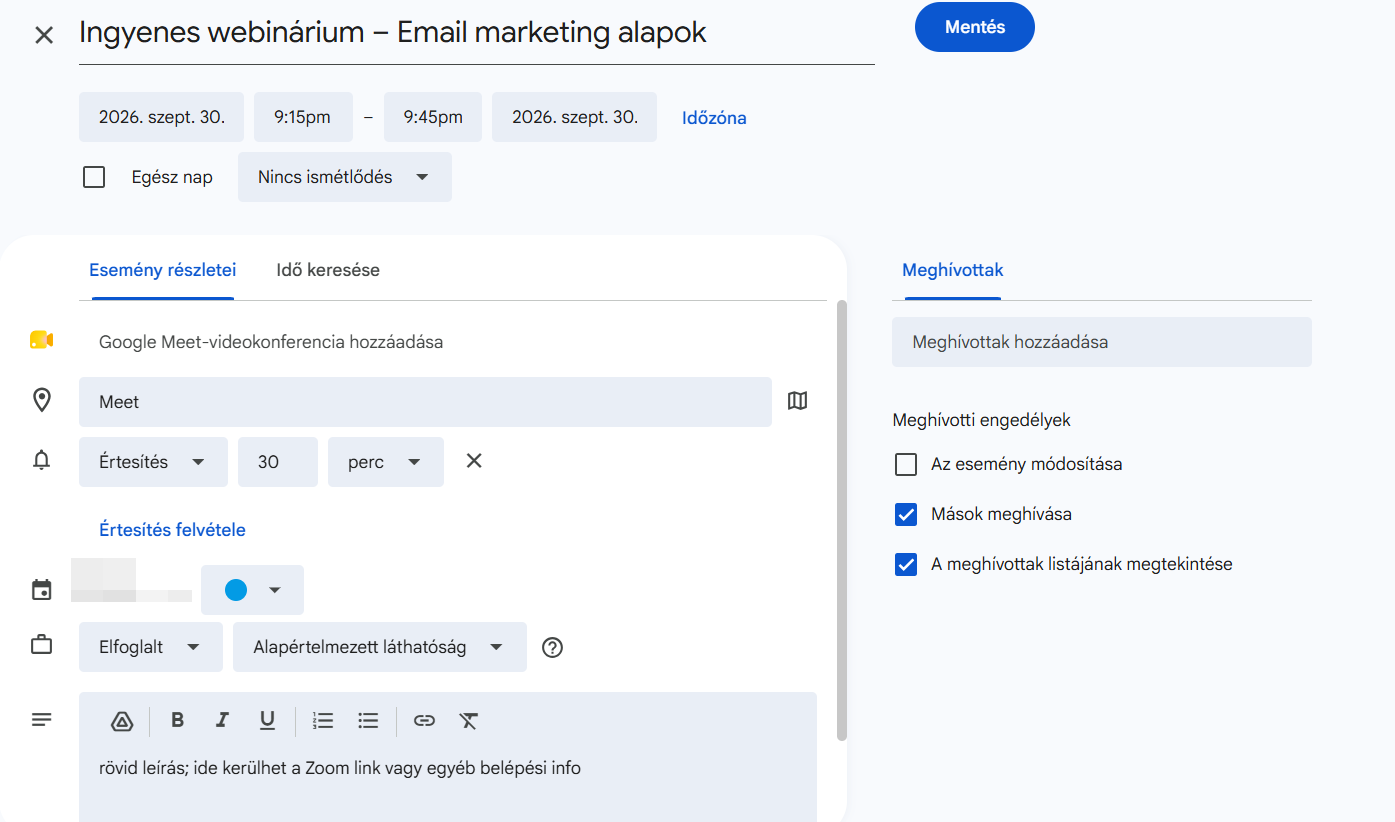1395x822 pixels.
Task: Click the location field containing Meet
Action: point(425,402)
